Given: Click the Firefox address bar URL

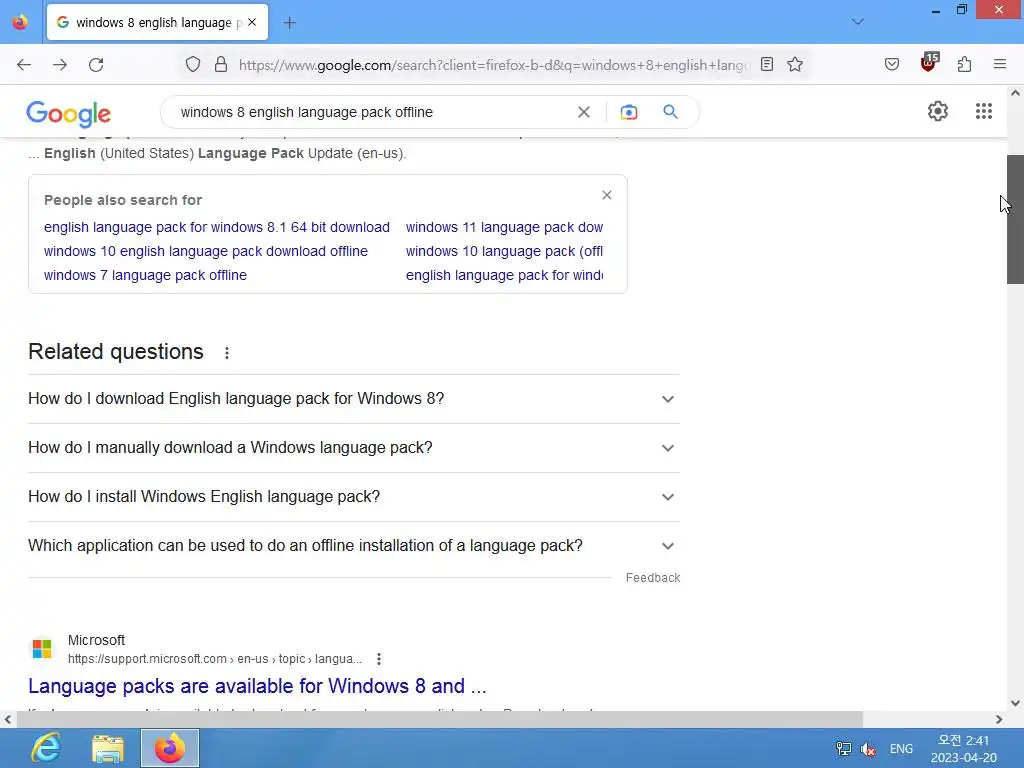Looking at the screenshot, I should pos(494,65).
